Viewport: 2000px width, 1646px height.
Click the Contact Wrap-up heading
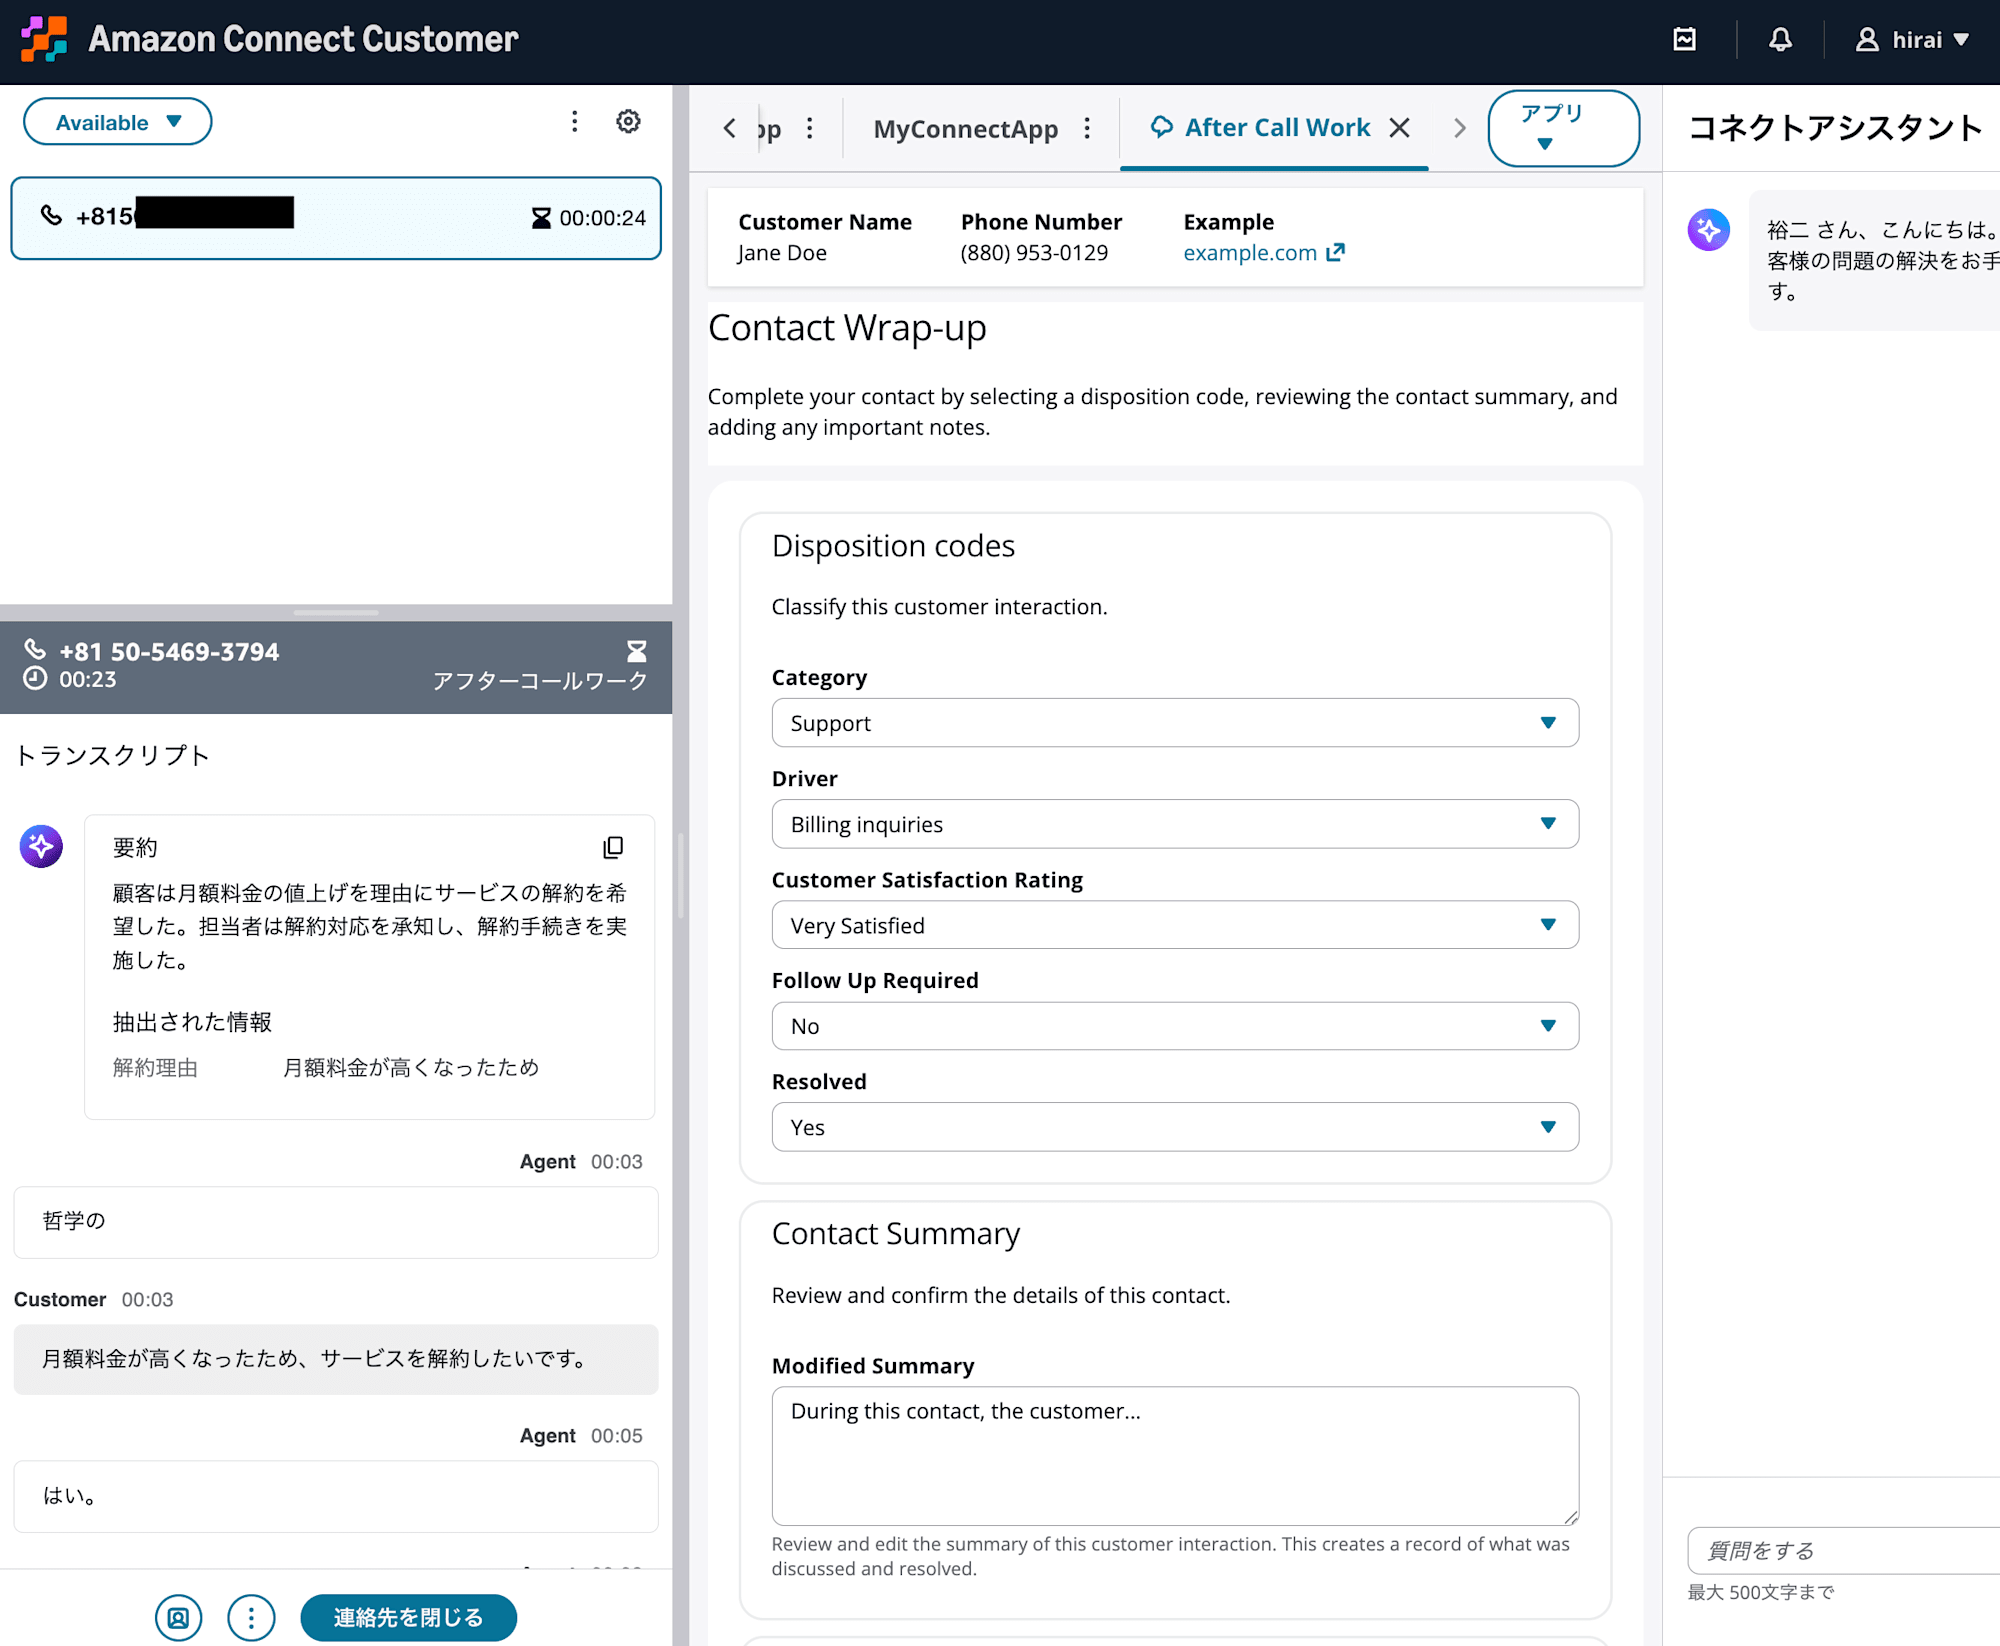click(x=847, y=328)
